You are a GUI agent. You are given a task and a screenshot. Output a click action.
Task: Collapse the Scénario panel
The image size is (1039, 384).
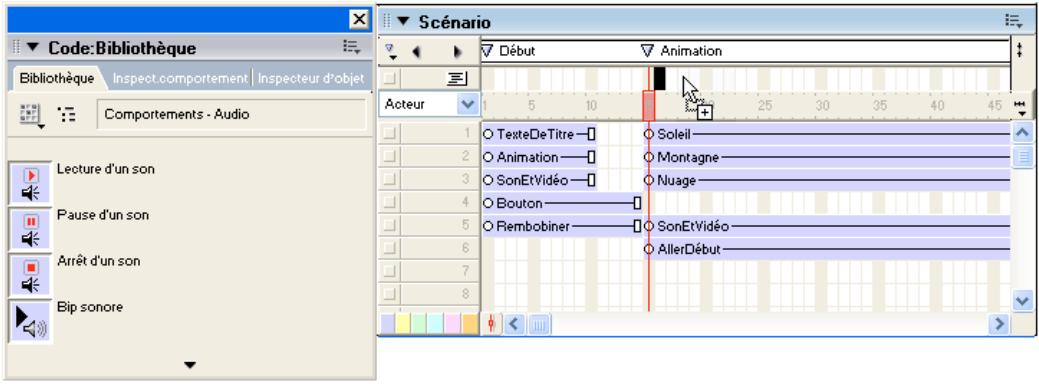click(403, 22)
